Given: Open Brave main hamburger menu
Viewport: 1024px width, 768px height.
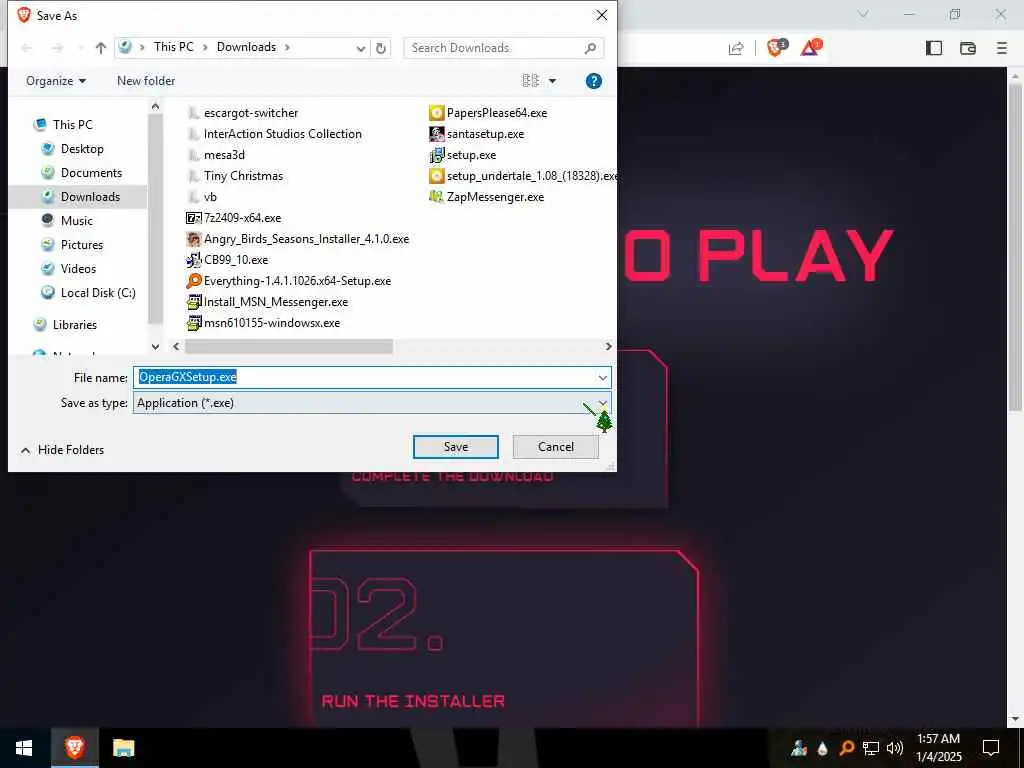Looking at the screenshot, I should 1001,48.
